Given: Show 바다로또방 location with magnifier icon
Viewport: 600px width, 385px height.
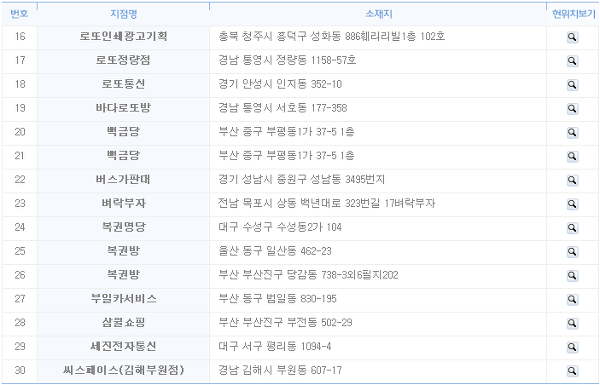Looking at the screenshot, I should (x=572, y=109).
